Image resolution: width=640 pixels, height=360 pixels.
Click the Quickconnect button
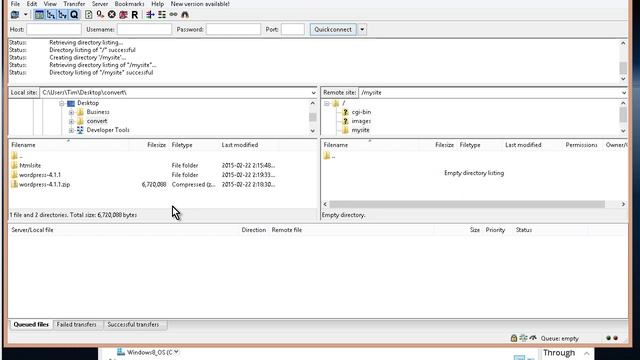coord(333,29)
